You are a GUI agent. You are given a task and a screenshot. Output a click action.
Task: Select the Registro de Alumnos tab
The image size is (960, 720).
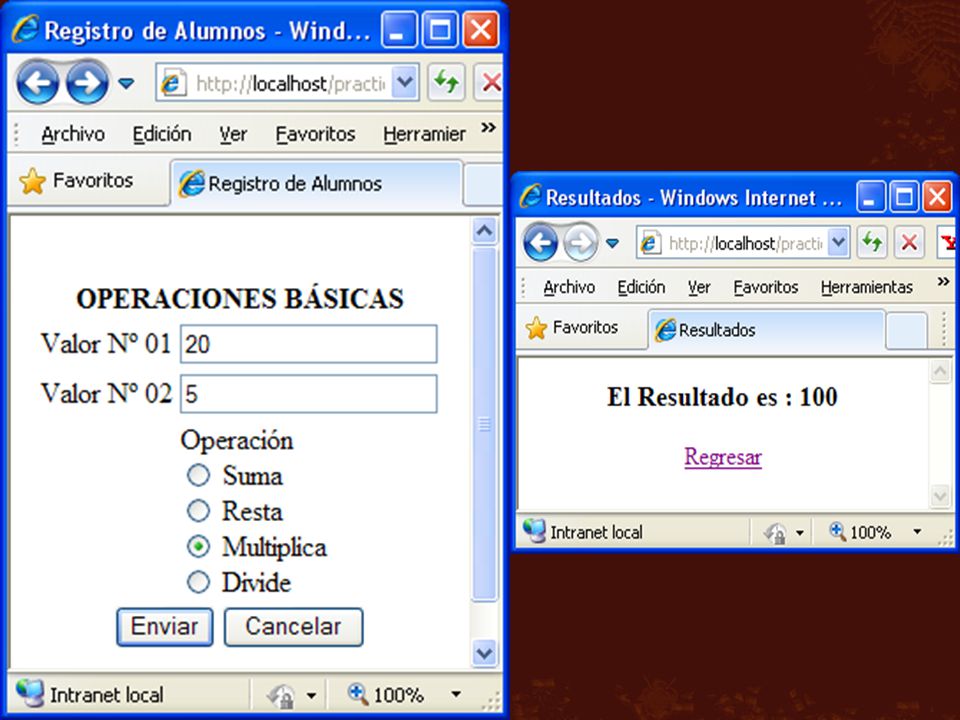(316, 183)
